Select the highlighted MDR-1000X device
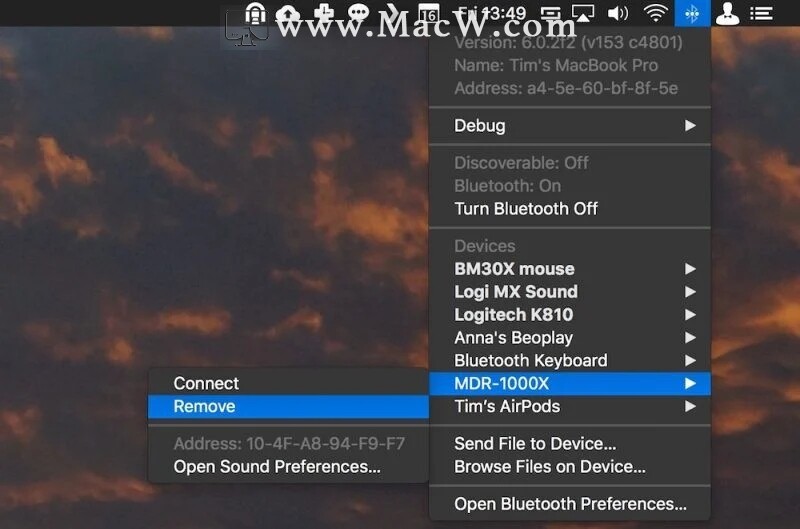This screenshot has height=529, width=800. pos(570,384)
